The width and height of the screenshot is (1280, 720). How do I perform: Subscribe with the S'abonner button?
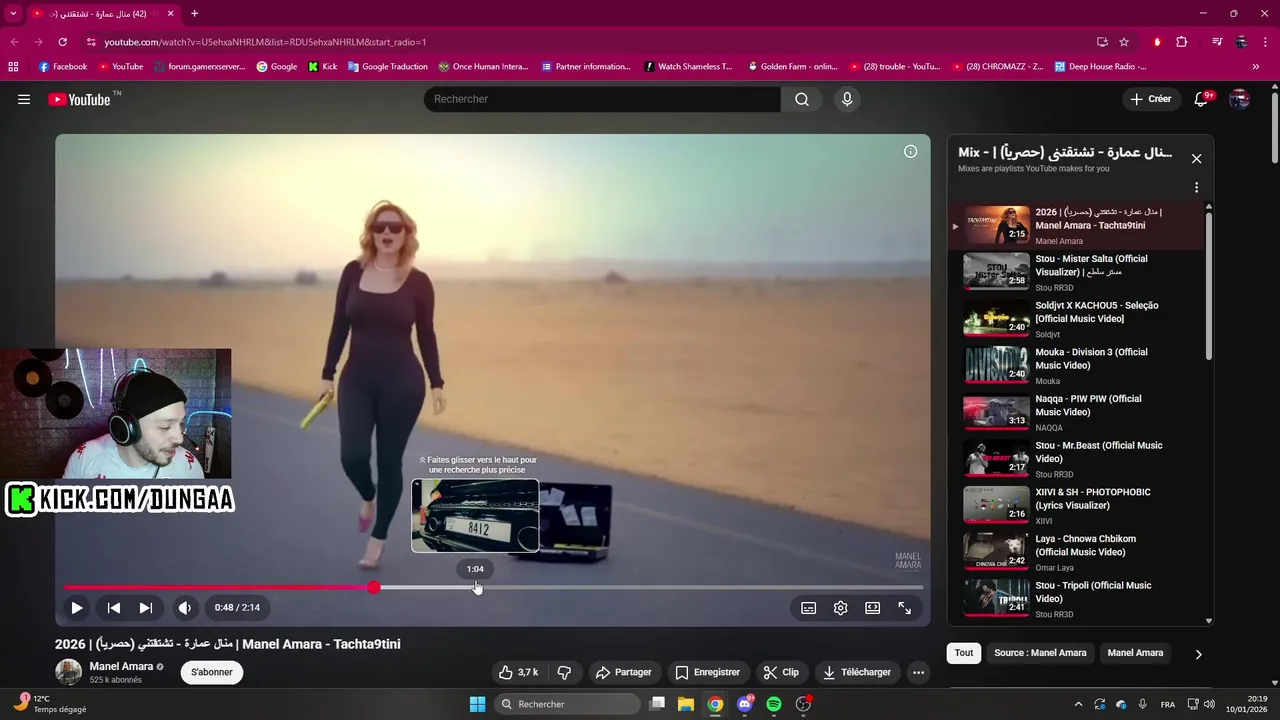(212, 672)
